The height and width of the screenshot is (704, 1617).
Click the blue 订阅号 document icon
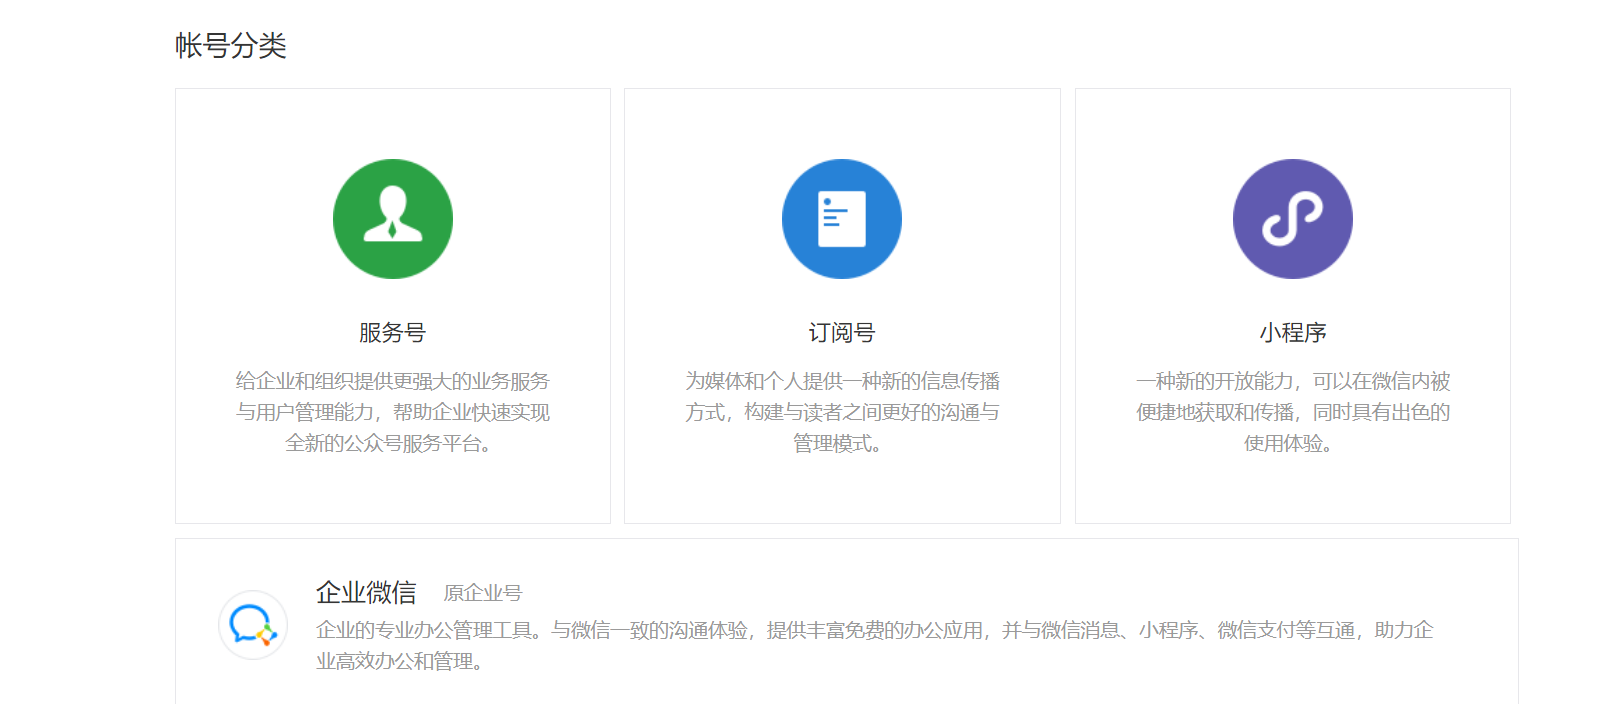[842, 219]
